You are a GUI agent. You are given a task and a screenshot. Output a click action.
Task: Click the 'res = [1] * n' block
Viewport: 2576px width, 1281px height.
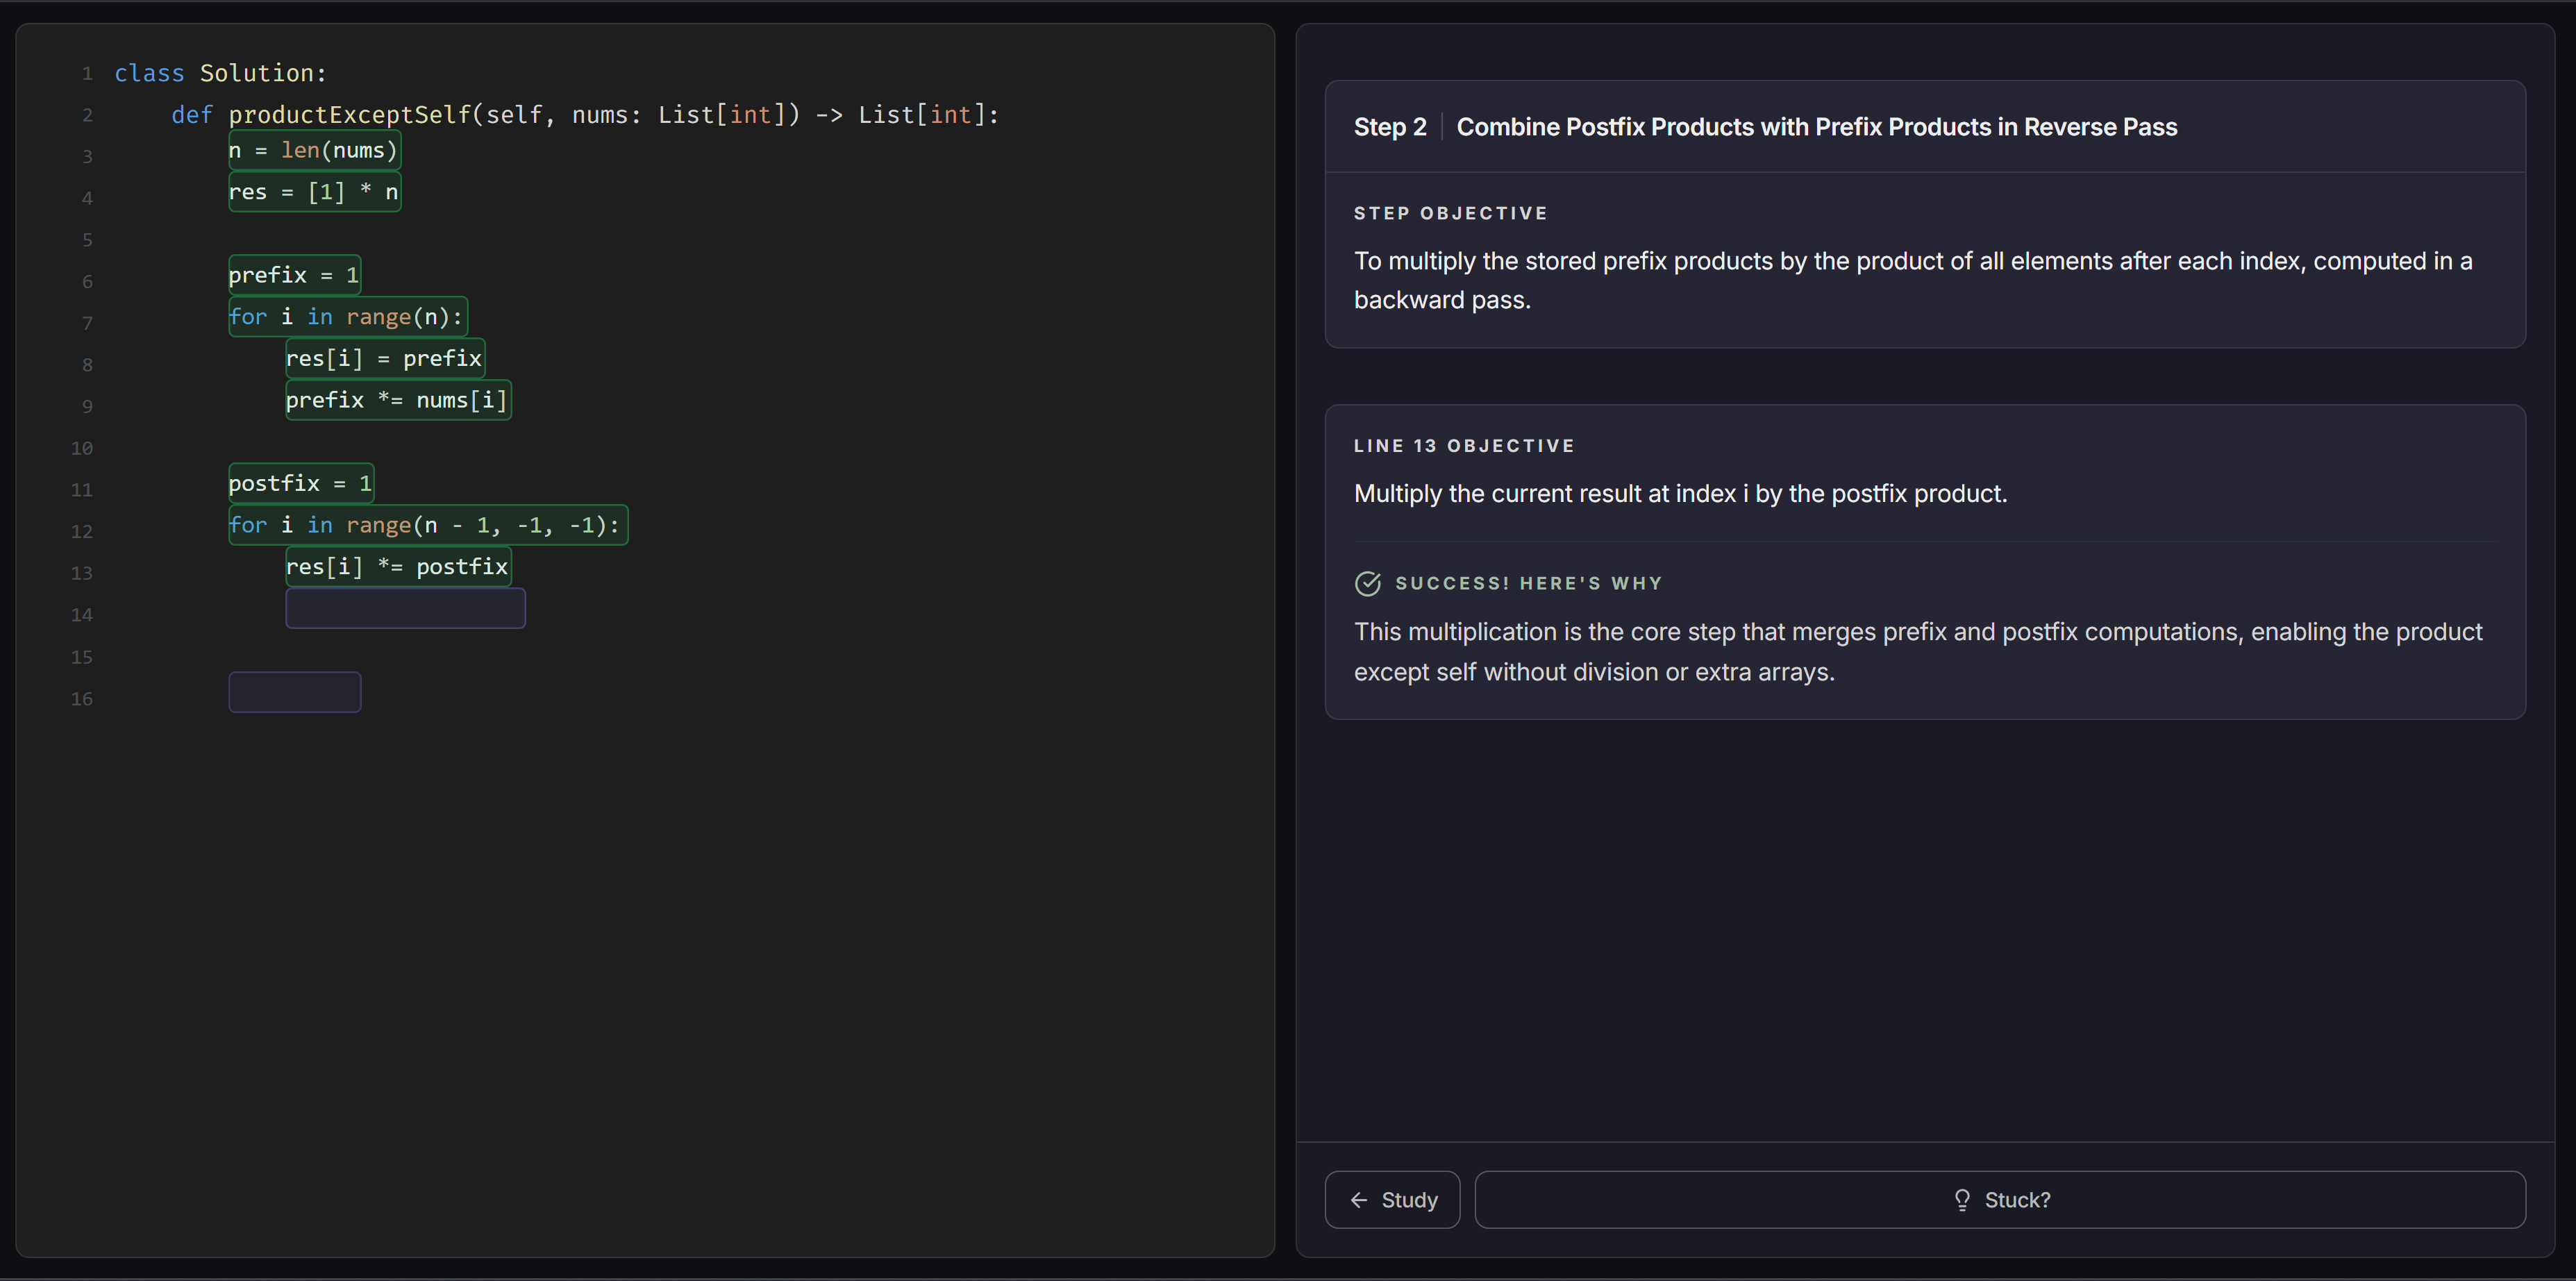click(x=314, y=192)
